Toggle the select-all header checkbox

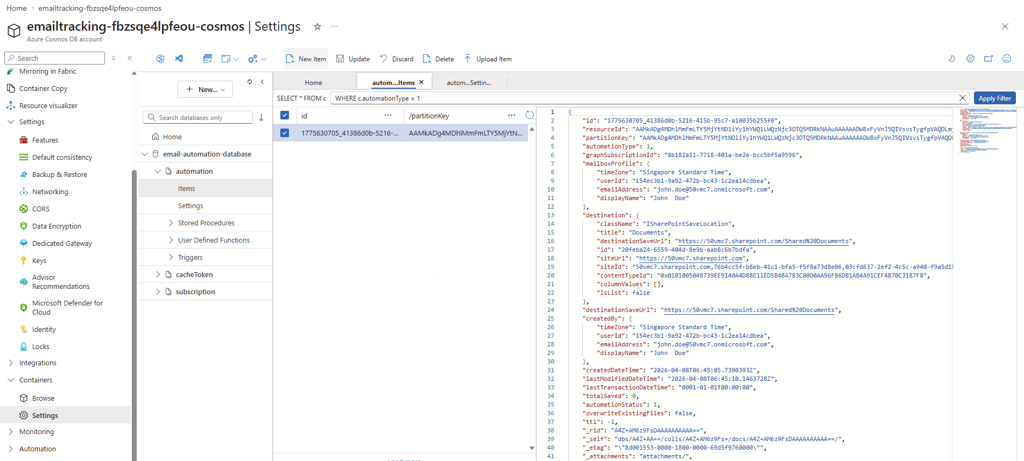click(284, 116)
